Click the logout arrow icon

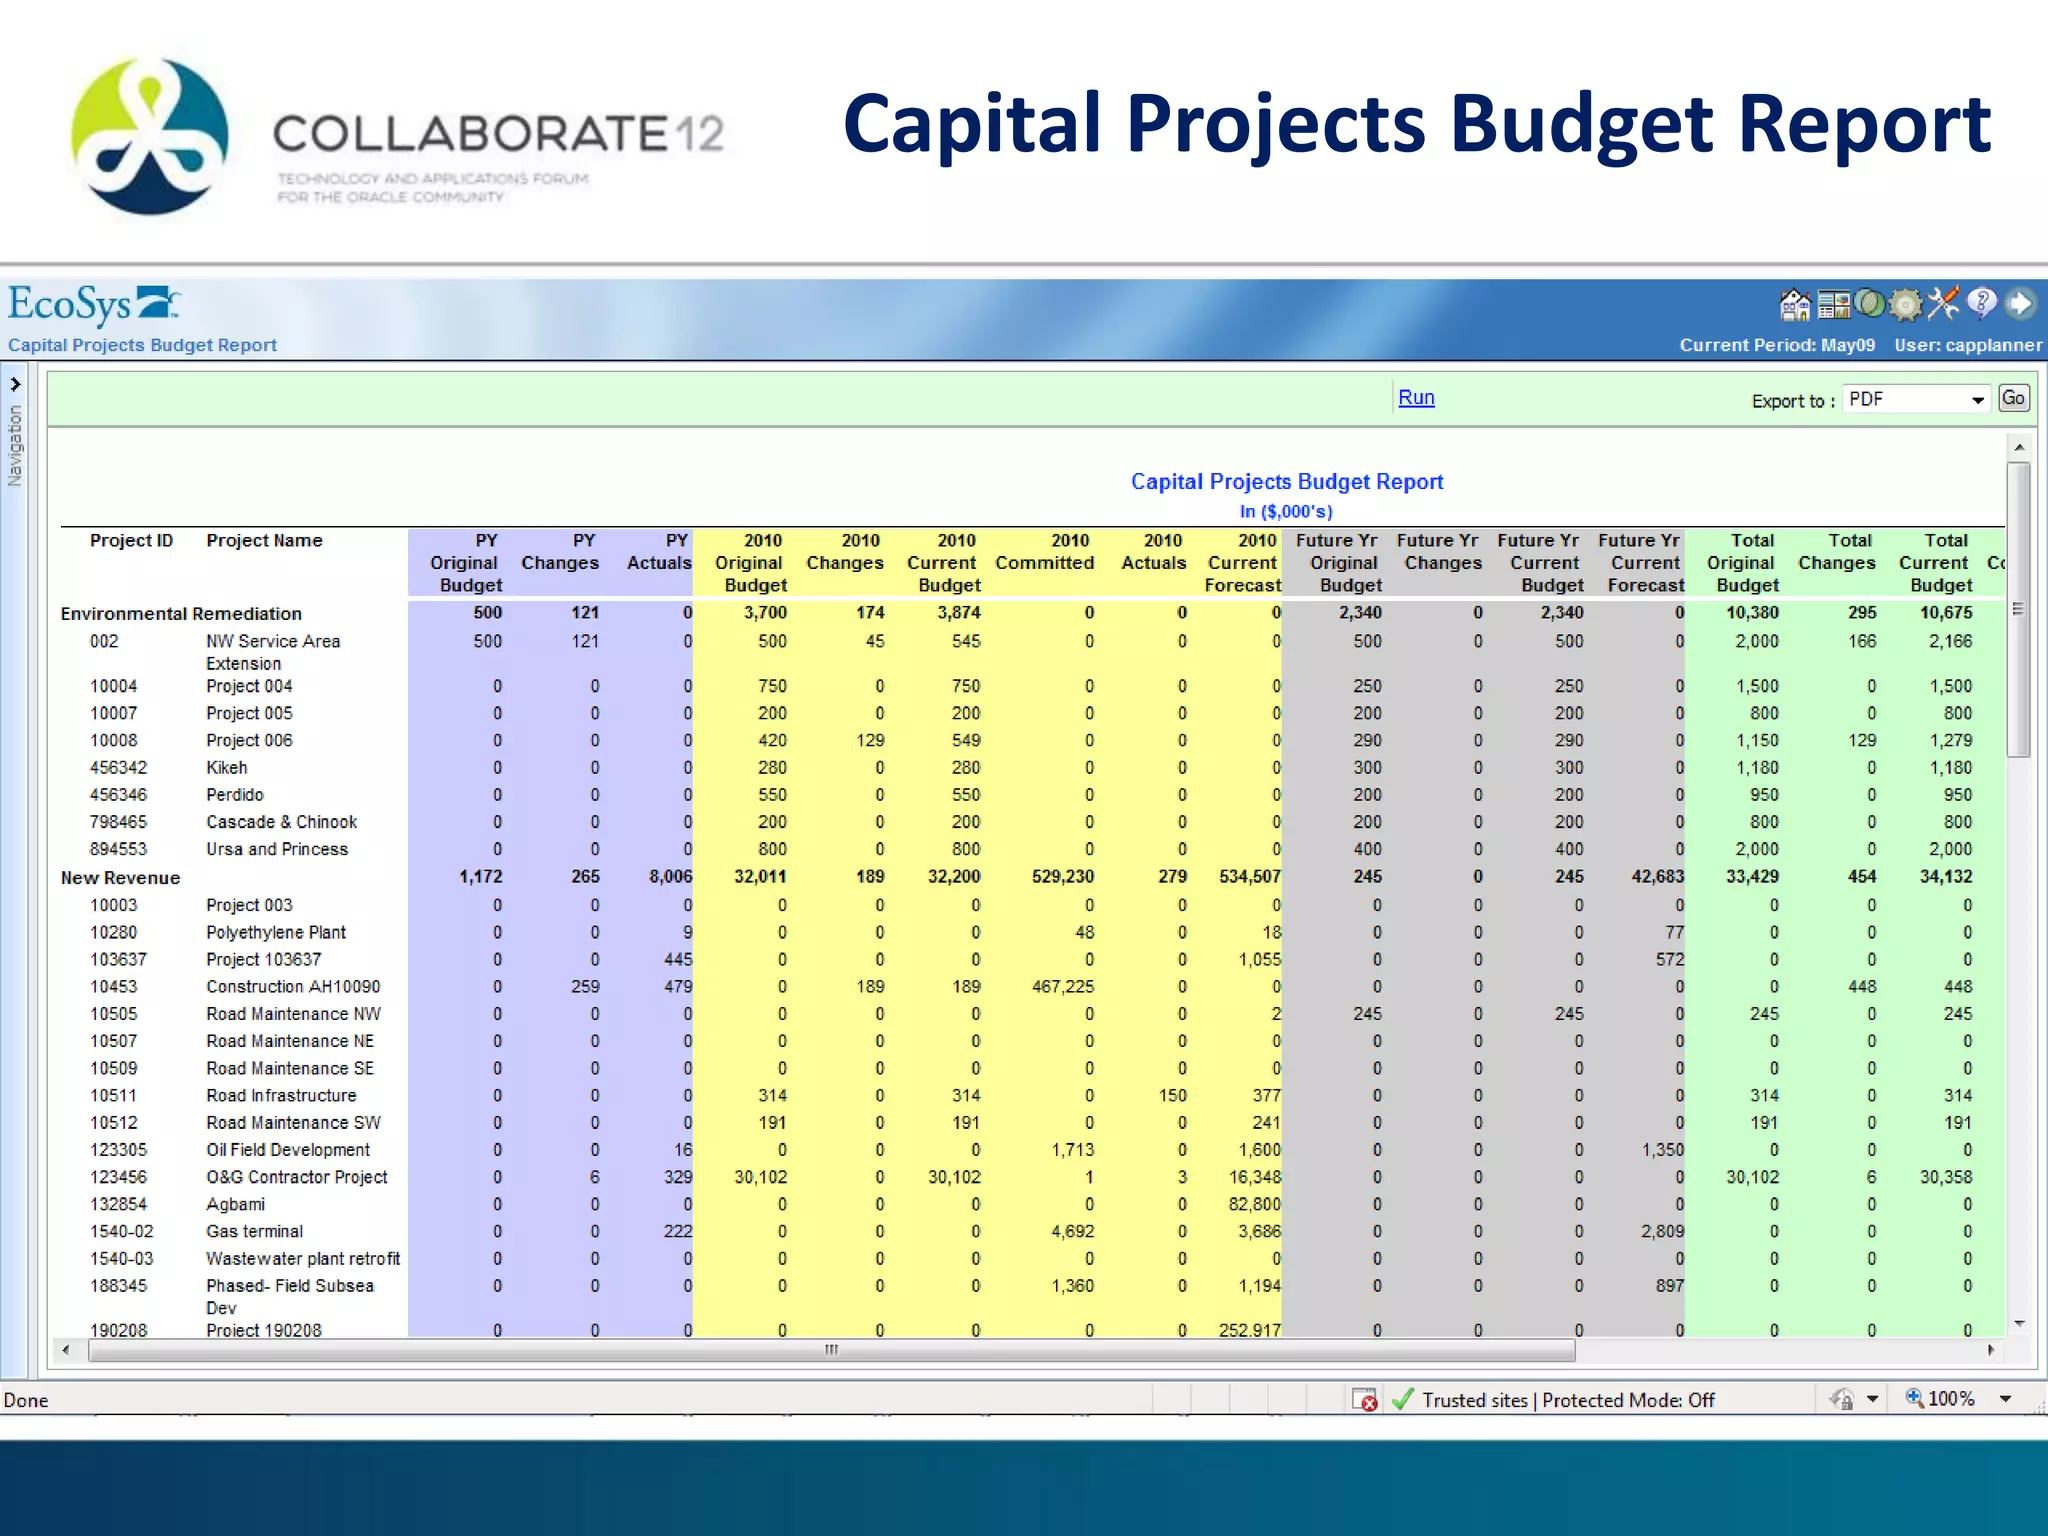pyautogui.click(x=2019, y=303)
